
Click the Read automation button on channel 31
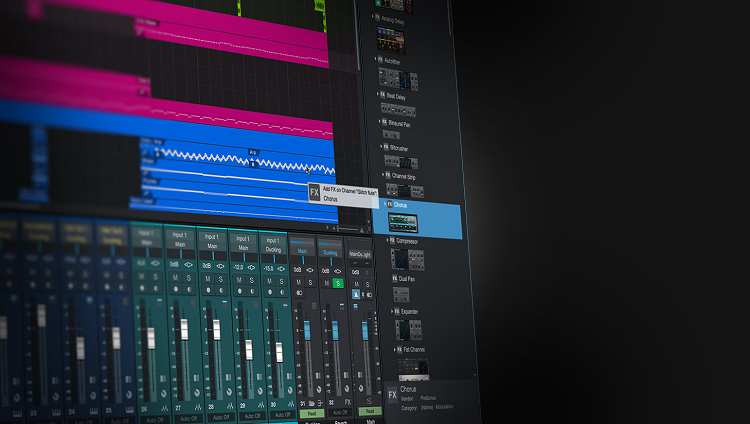coord(312,413)
